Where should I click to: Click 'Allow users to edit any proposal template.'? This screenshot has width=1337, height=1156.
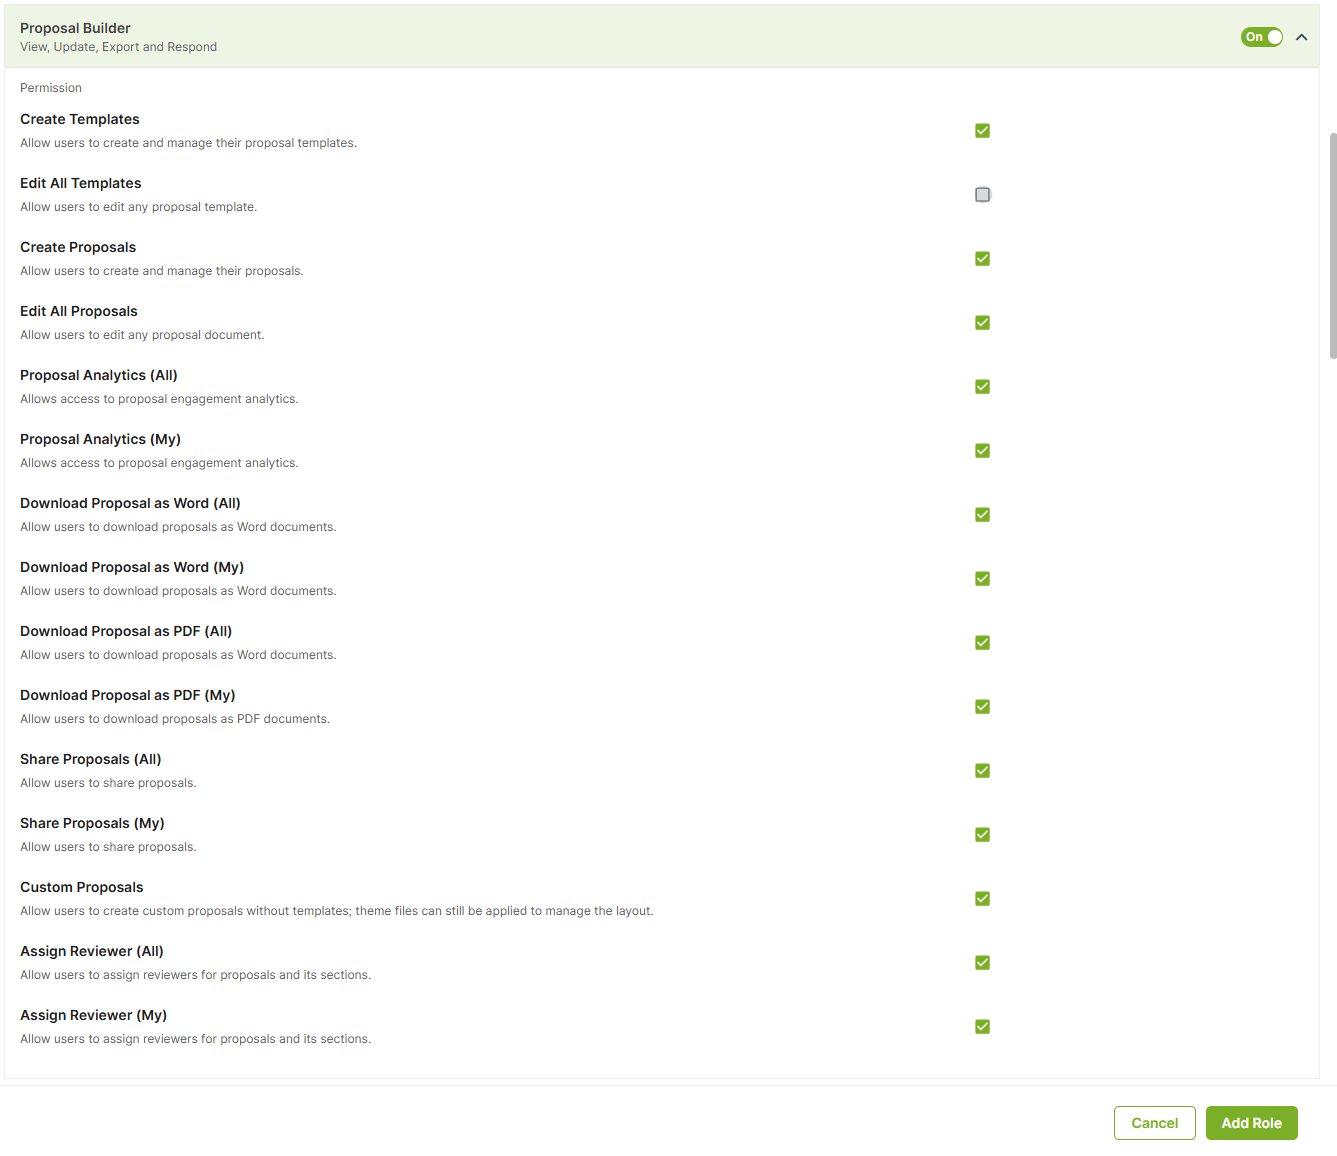(x=139, y=207)
